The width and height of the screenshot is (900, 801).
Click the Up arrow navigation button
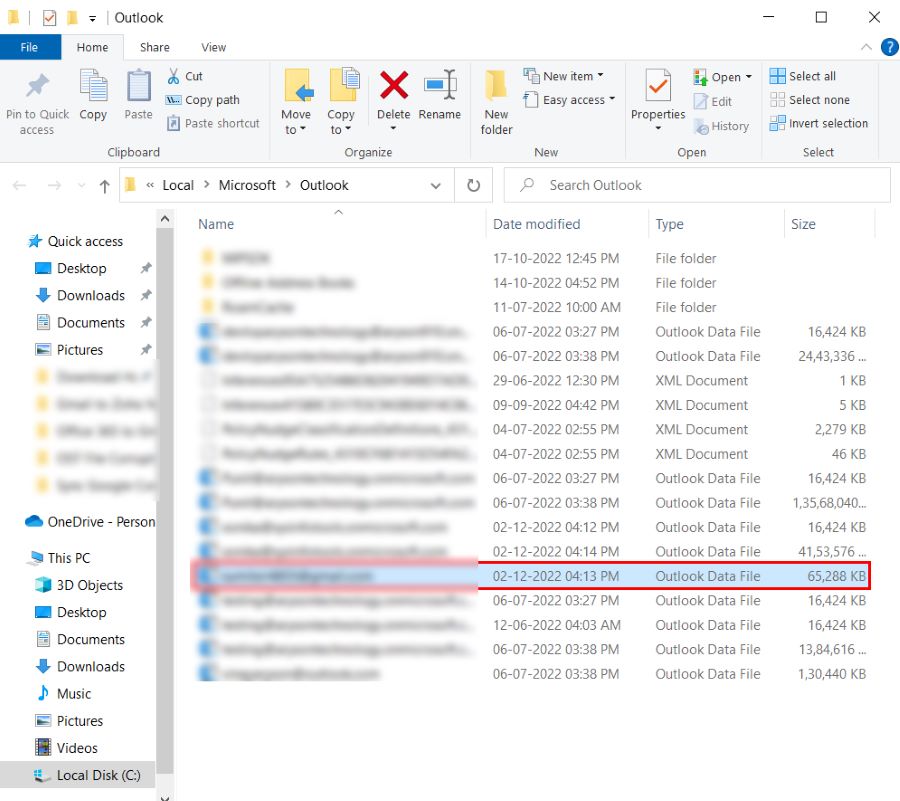point(105,186)
